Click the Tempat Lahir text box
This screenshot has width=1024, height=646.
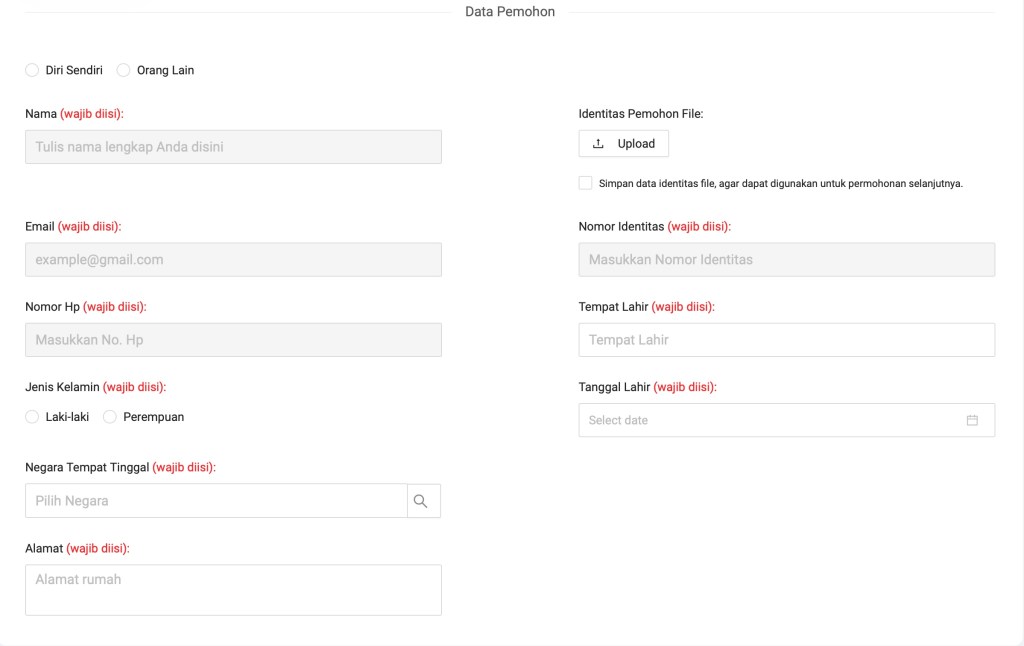(786, 340)
